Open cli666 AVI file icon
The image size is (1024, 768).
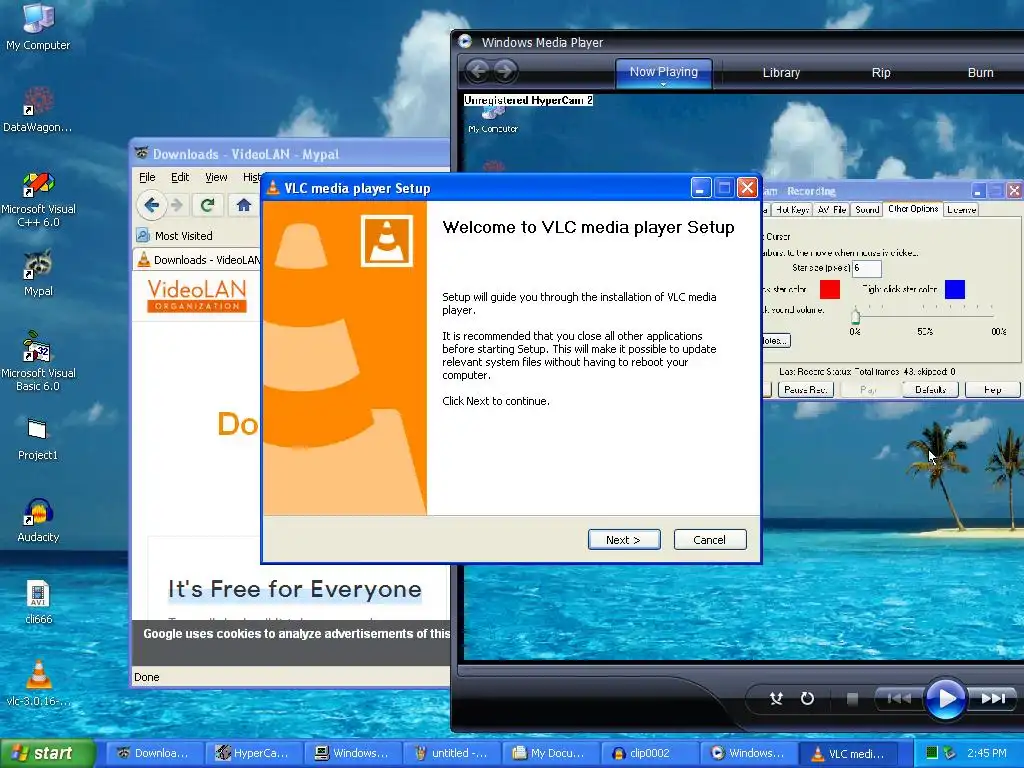(38, 602)
